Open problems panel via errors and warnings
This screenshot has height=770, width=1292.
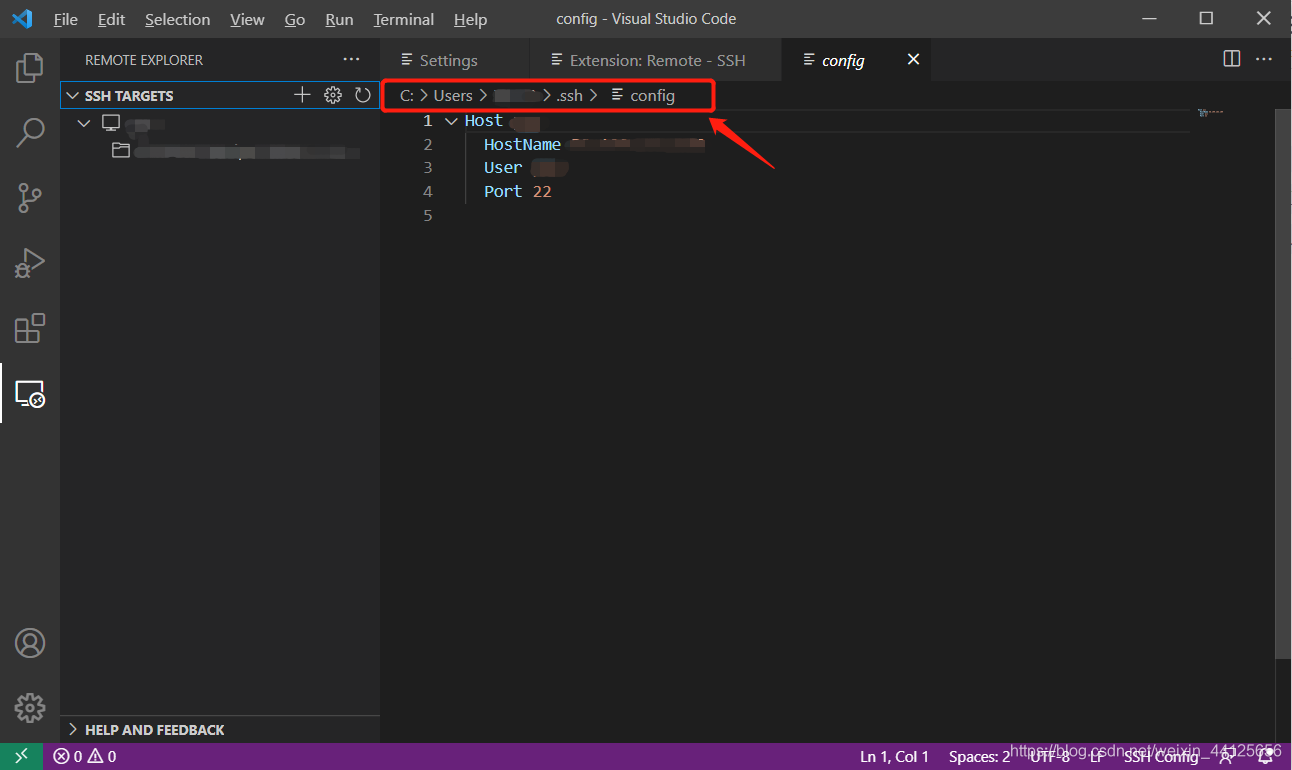click(x=85, y=757)
